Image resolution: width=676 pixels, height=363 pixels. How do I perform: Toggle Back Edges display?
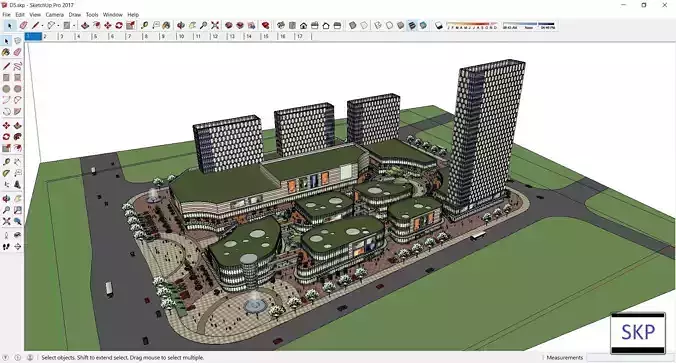(x=364, y=26)
